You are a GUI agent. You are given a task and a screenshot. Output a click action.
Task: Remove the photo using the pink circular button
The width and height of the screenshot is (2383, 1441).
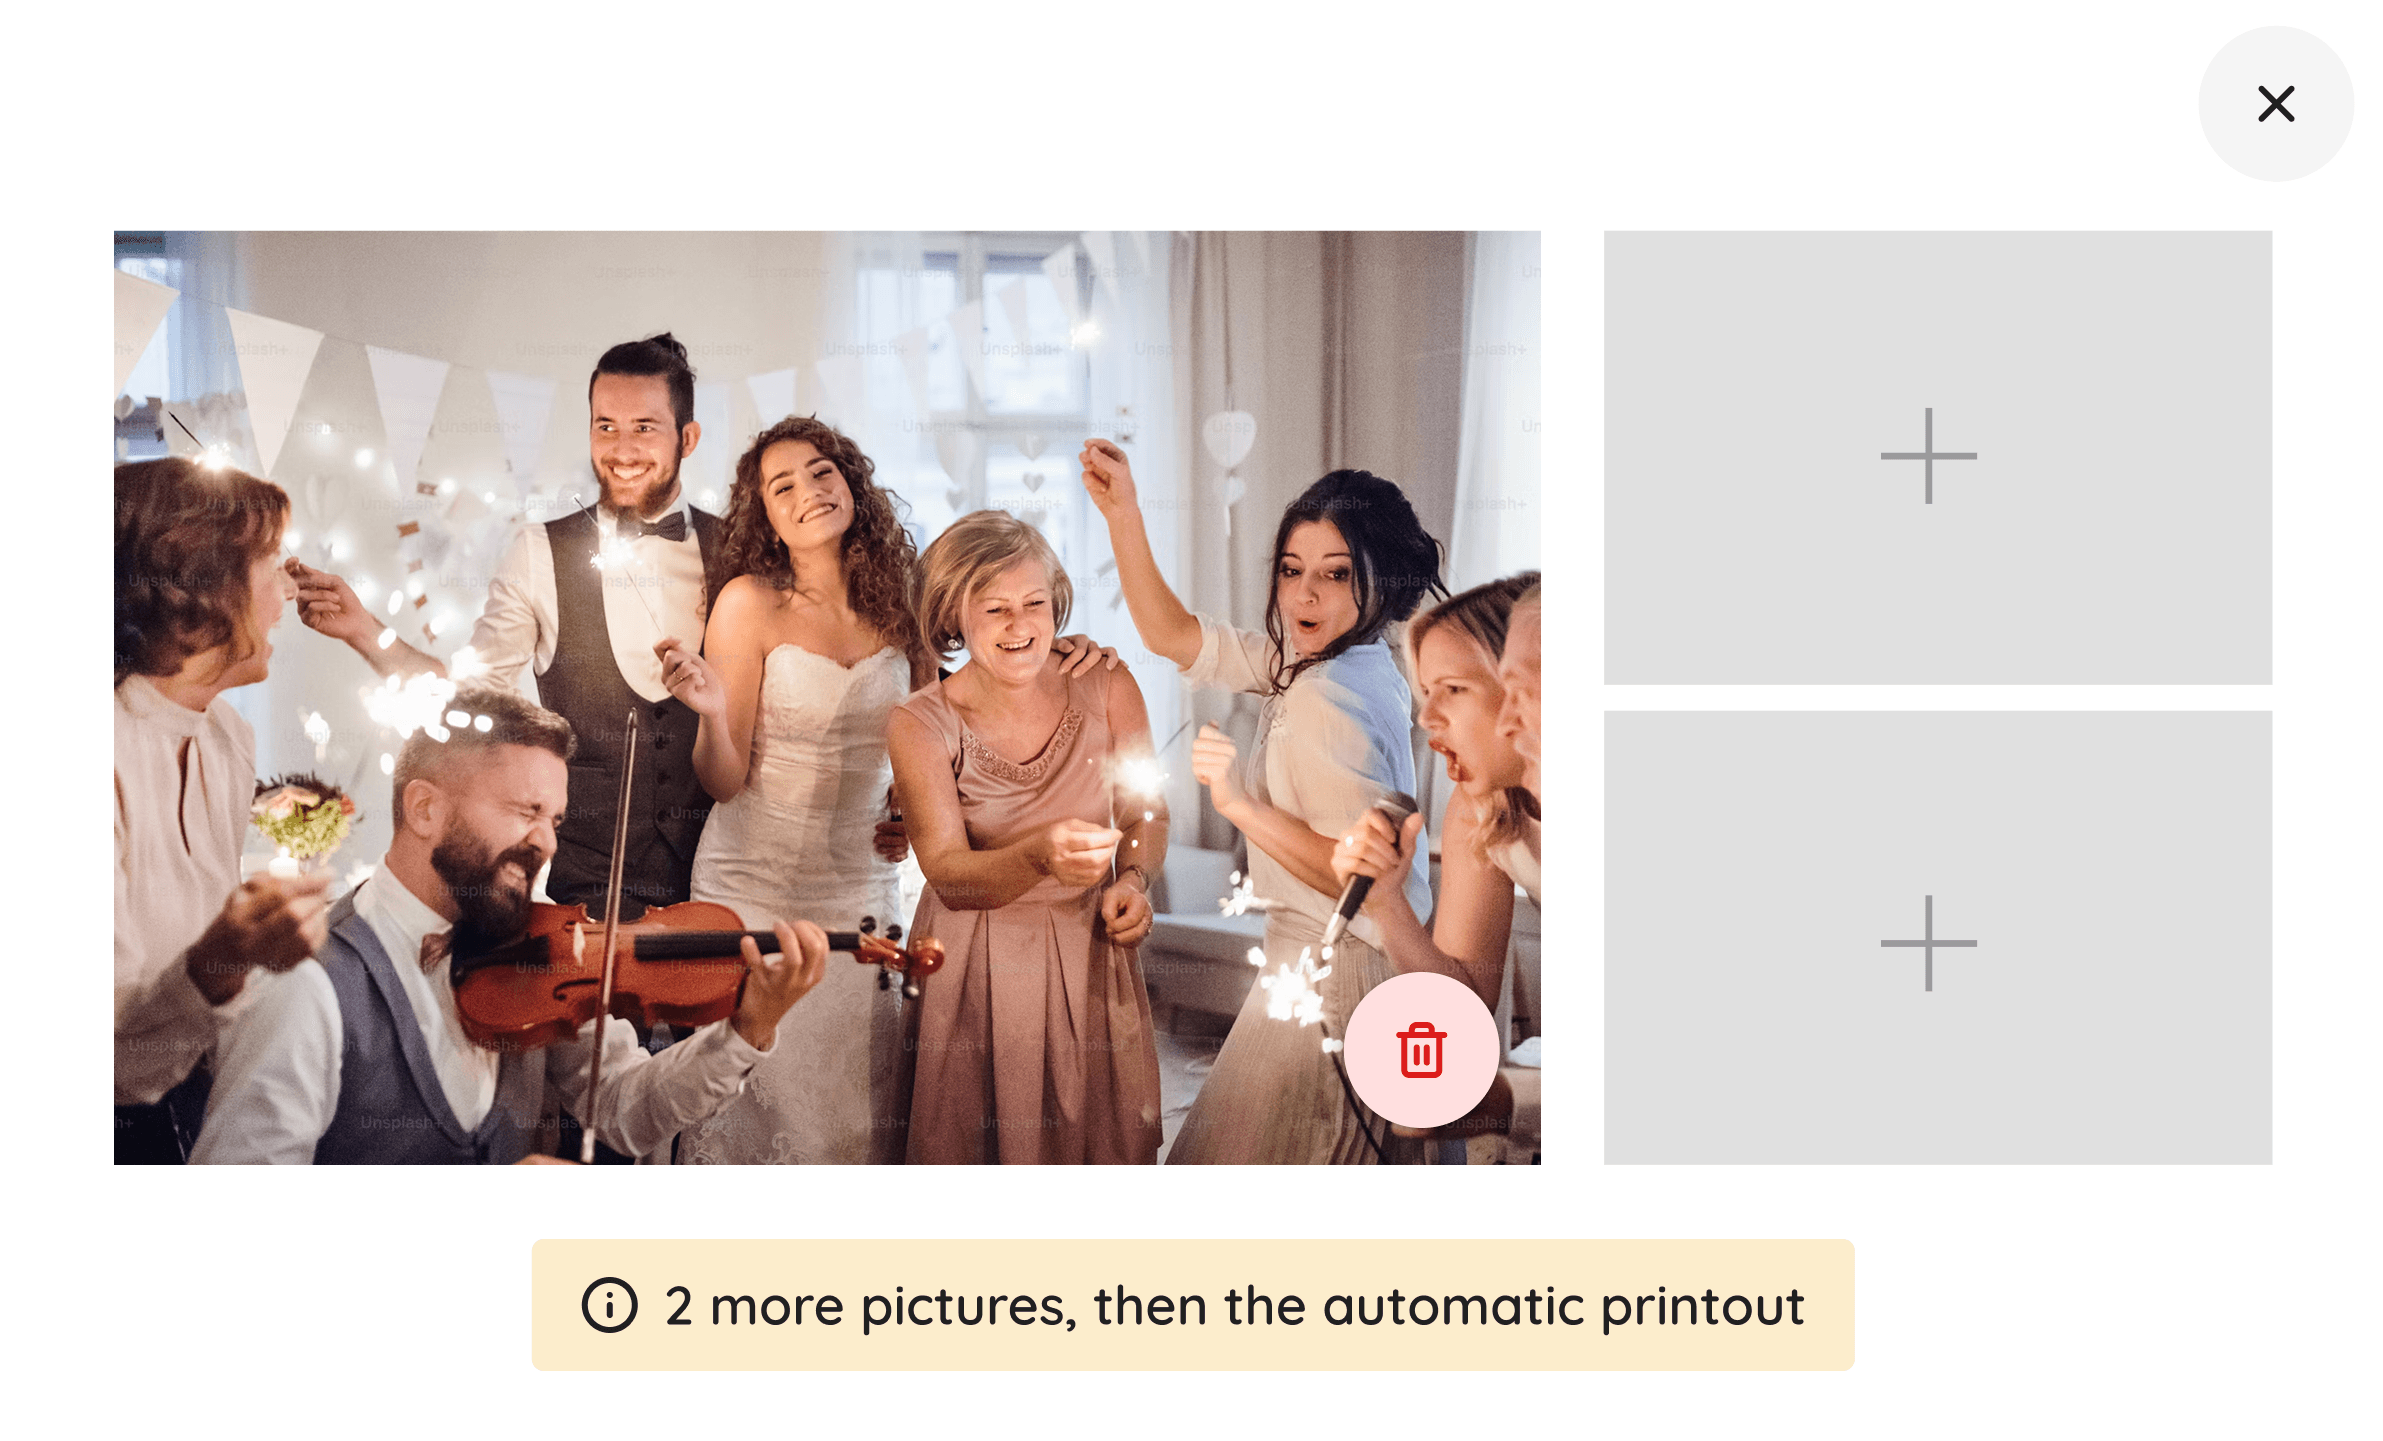tap(1420, 1050)
